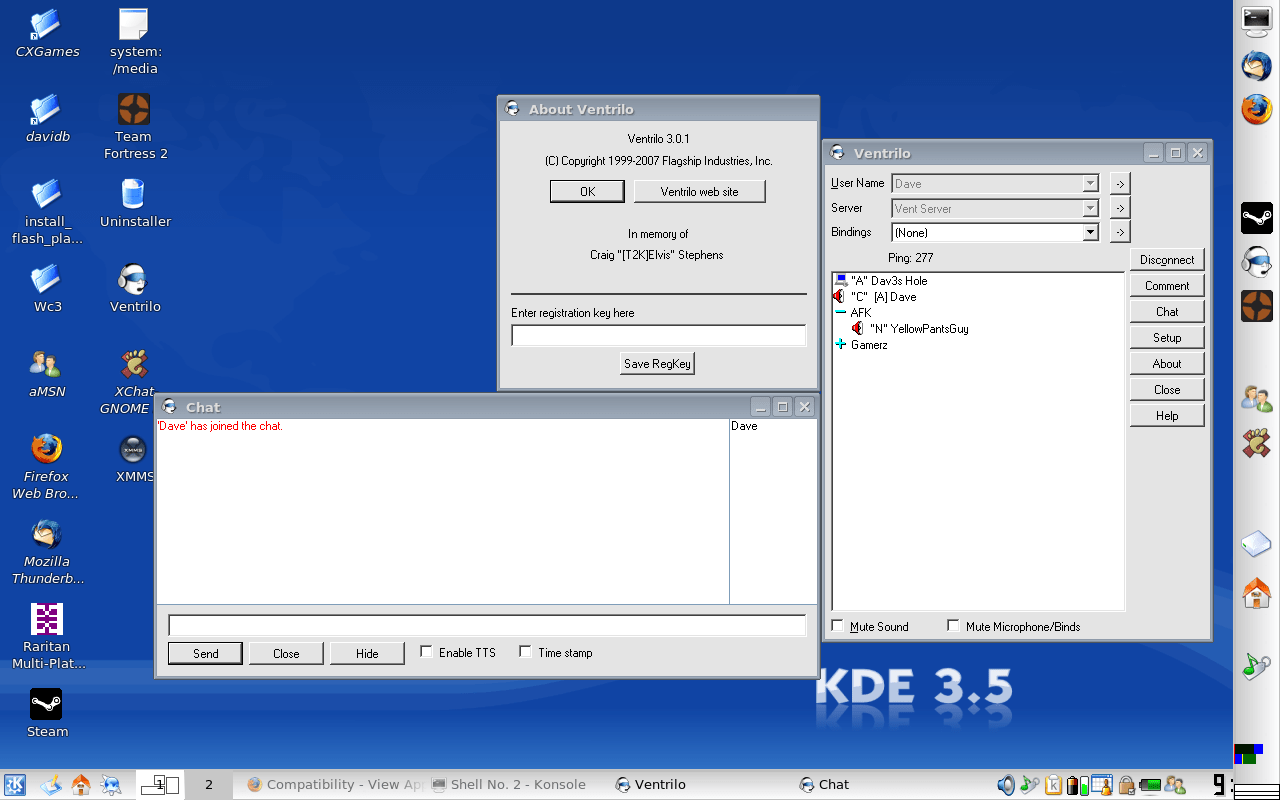Toggle Mute Microphone/Binds checkbox
The image size is (1280, 800).
pyautogui.click(x=953, y=626)
